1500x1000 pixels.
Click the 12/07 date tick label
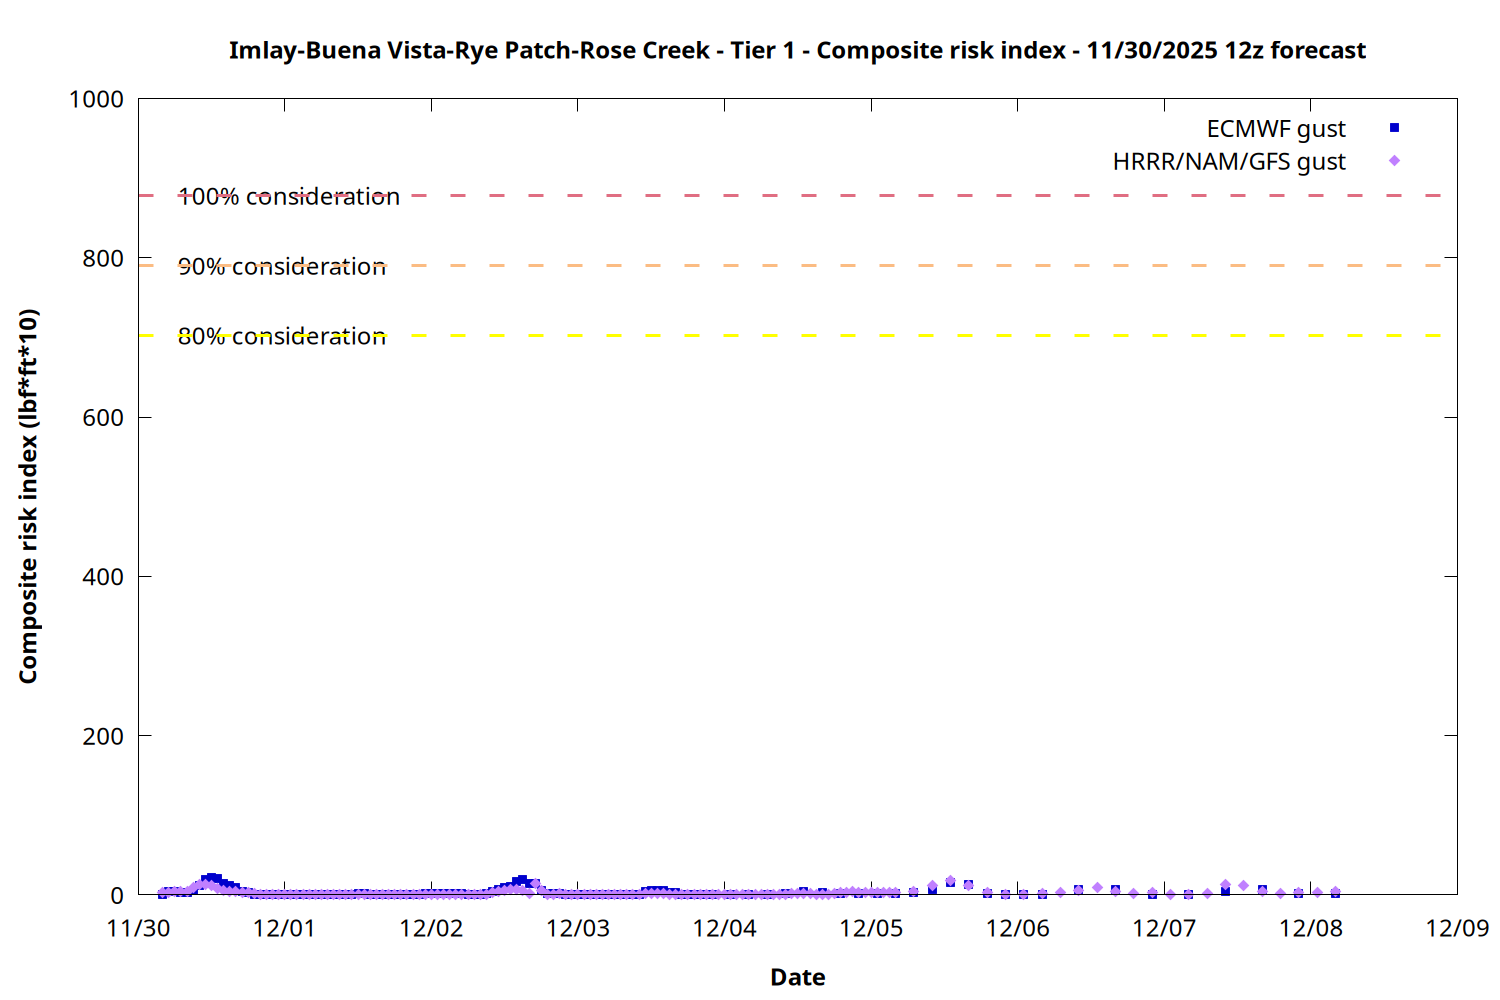tap(1164, 928)
